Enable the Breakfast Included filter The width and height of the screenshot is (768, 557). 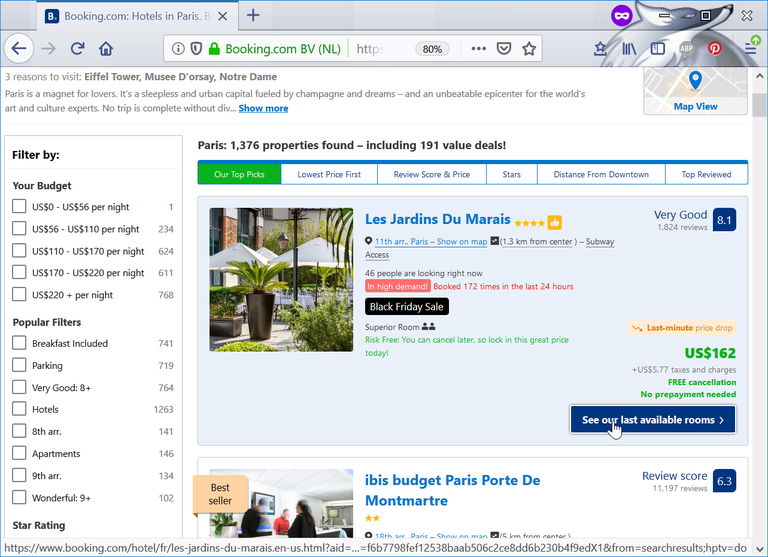pos(19,342)
